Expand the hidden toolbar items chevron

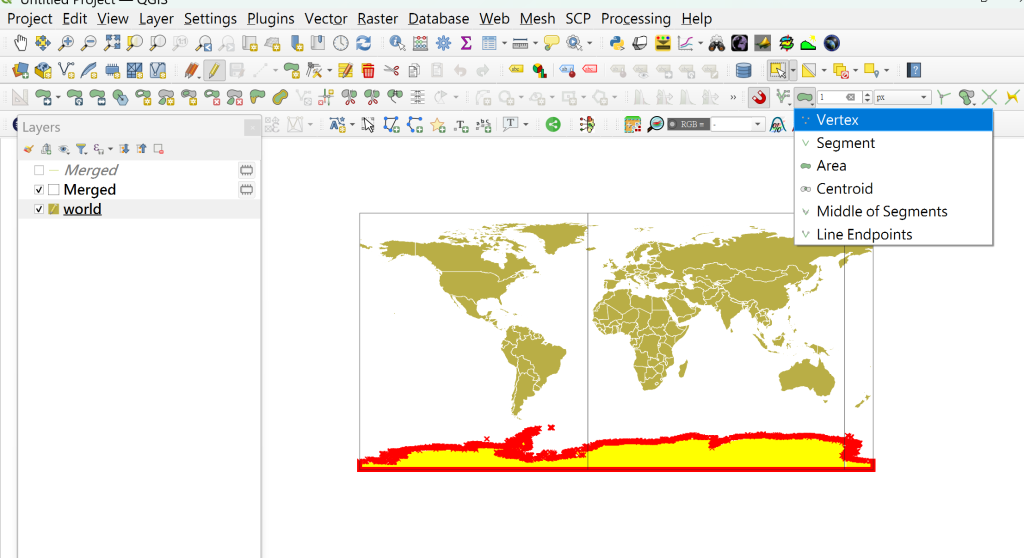[733, 97]
